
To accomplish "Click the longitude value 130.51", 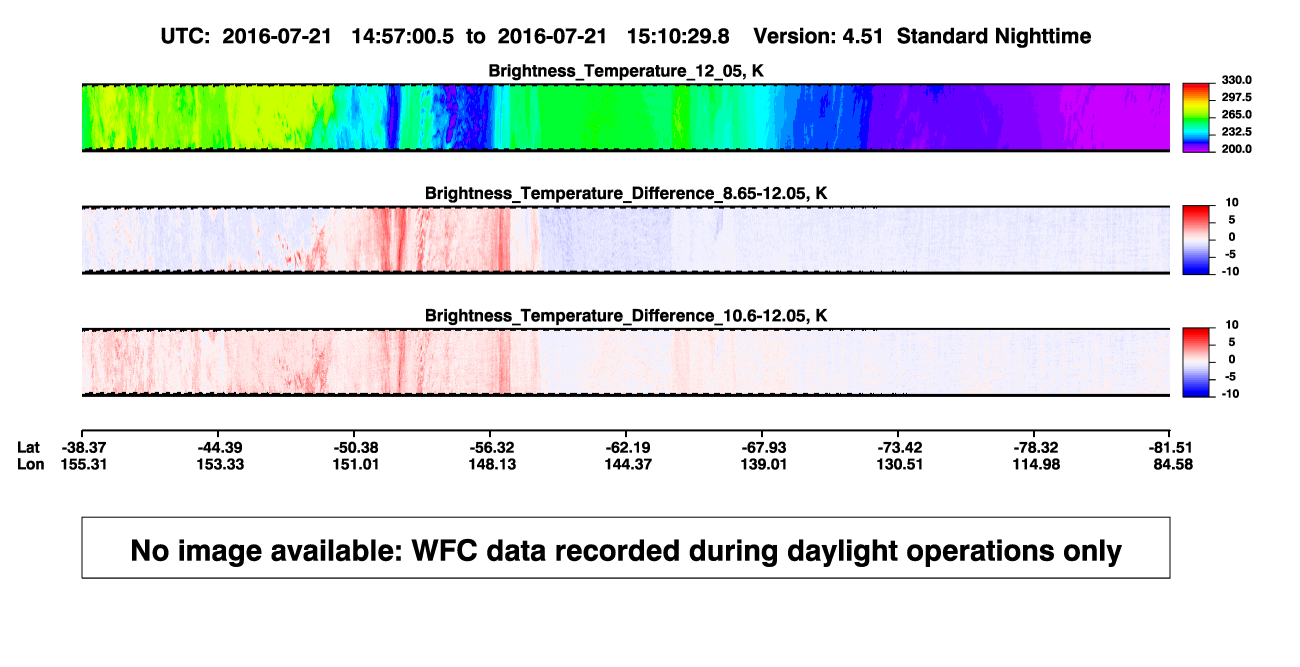I will coord(898,464).
